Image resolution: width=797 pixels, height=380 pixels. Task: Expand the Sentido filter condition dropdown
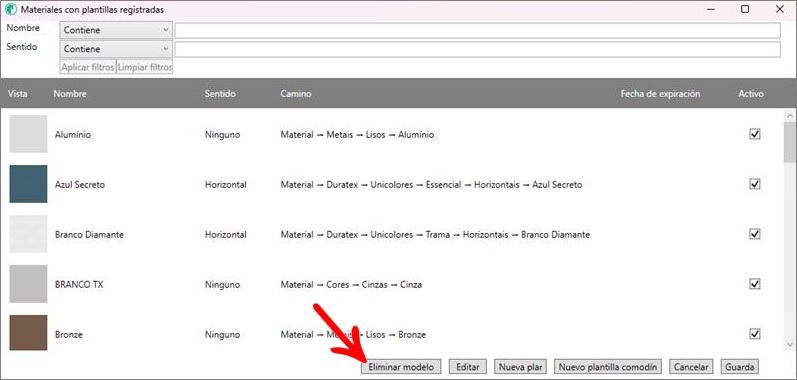point(116,49)
